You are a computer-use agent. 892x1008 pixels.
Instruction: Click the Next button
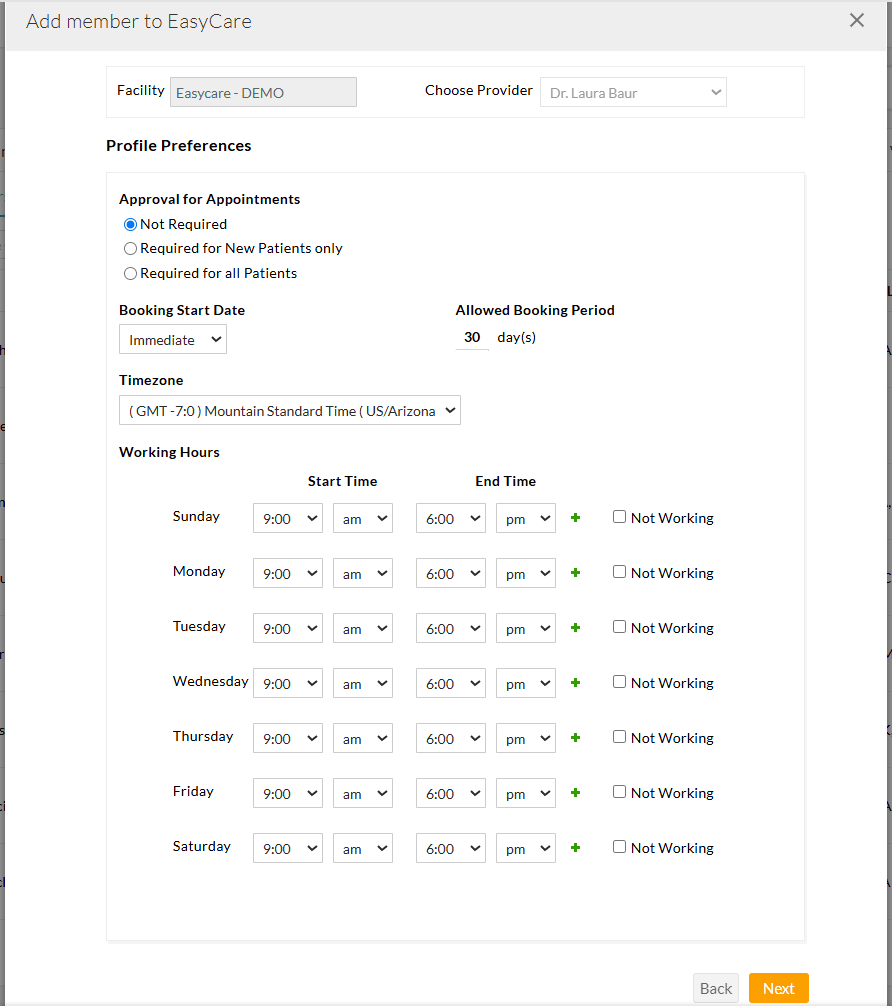pos(778,988)
